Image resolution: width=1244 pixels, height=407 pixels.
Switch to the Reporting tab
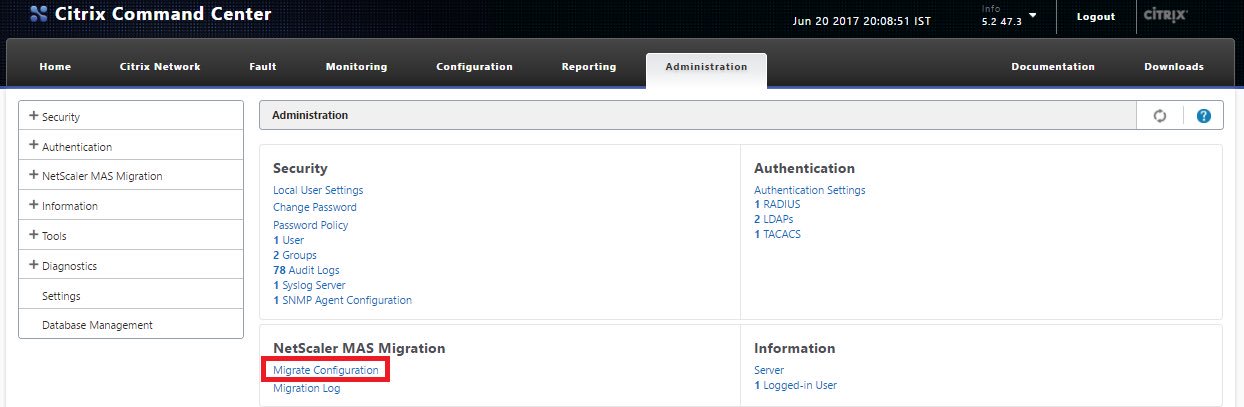589,67
